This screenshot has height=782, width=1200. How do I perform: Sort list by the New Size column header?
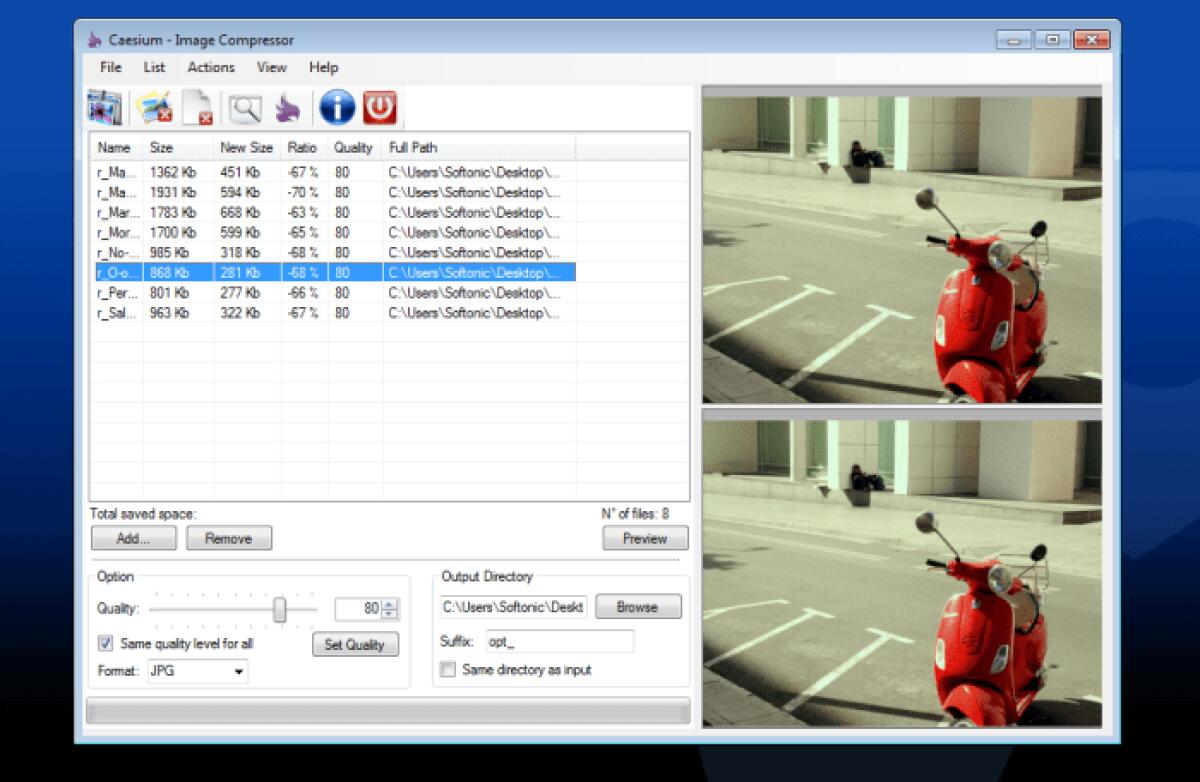(x=246, y=147)
